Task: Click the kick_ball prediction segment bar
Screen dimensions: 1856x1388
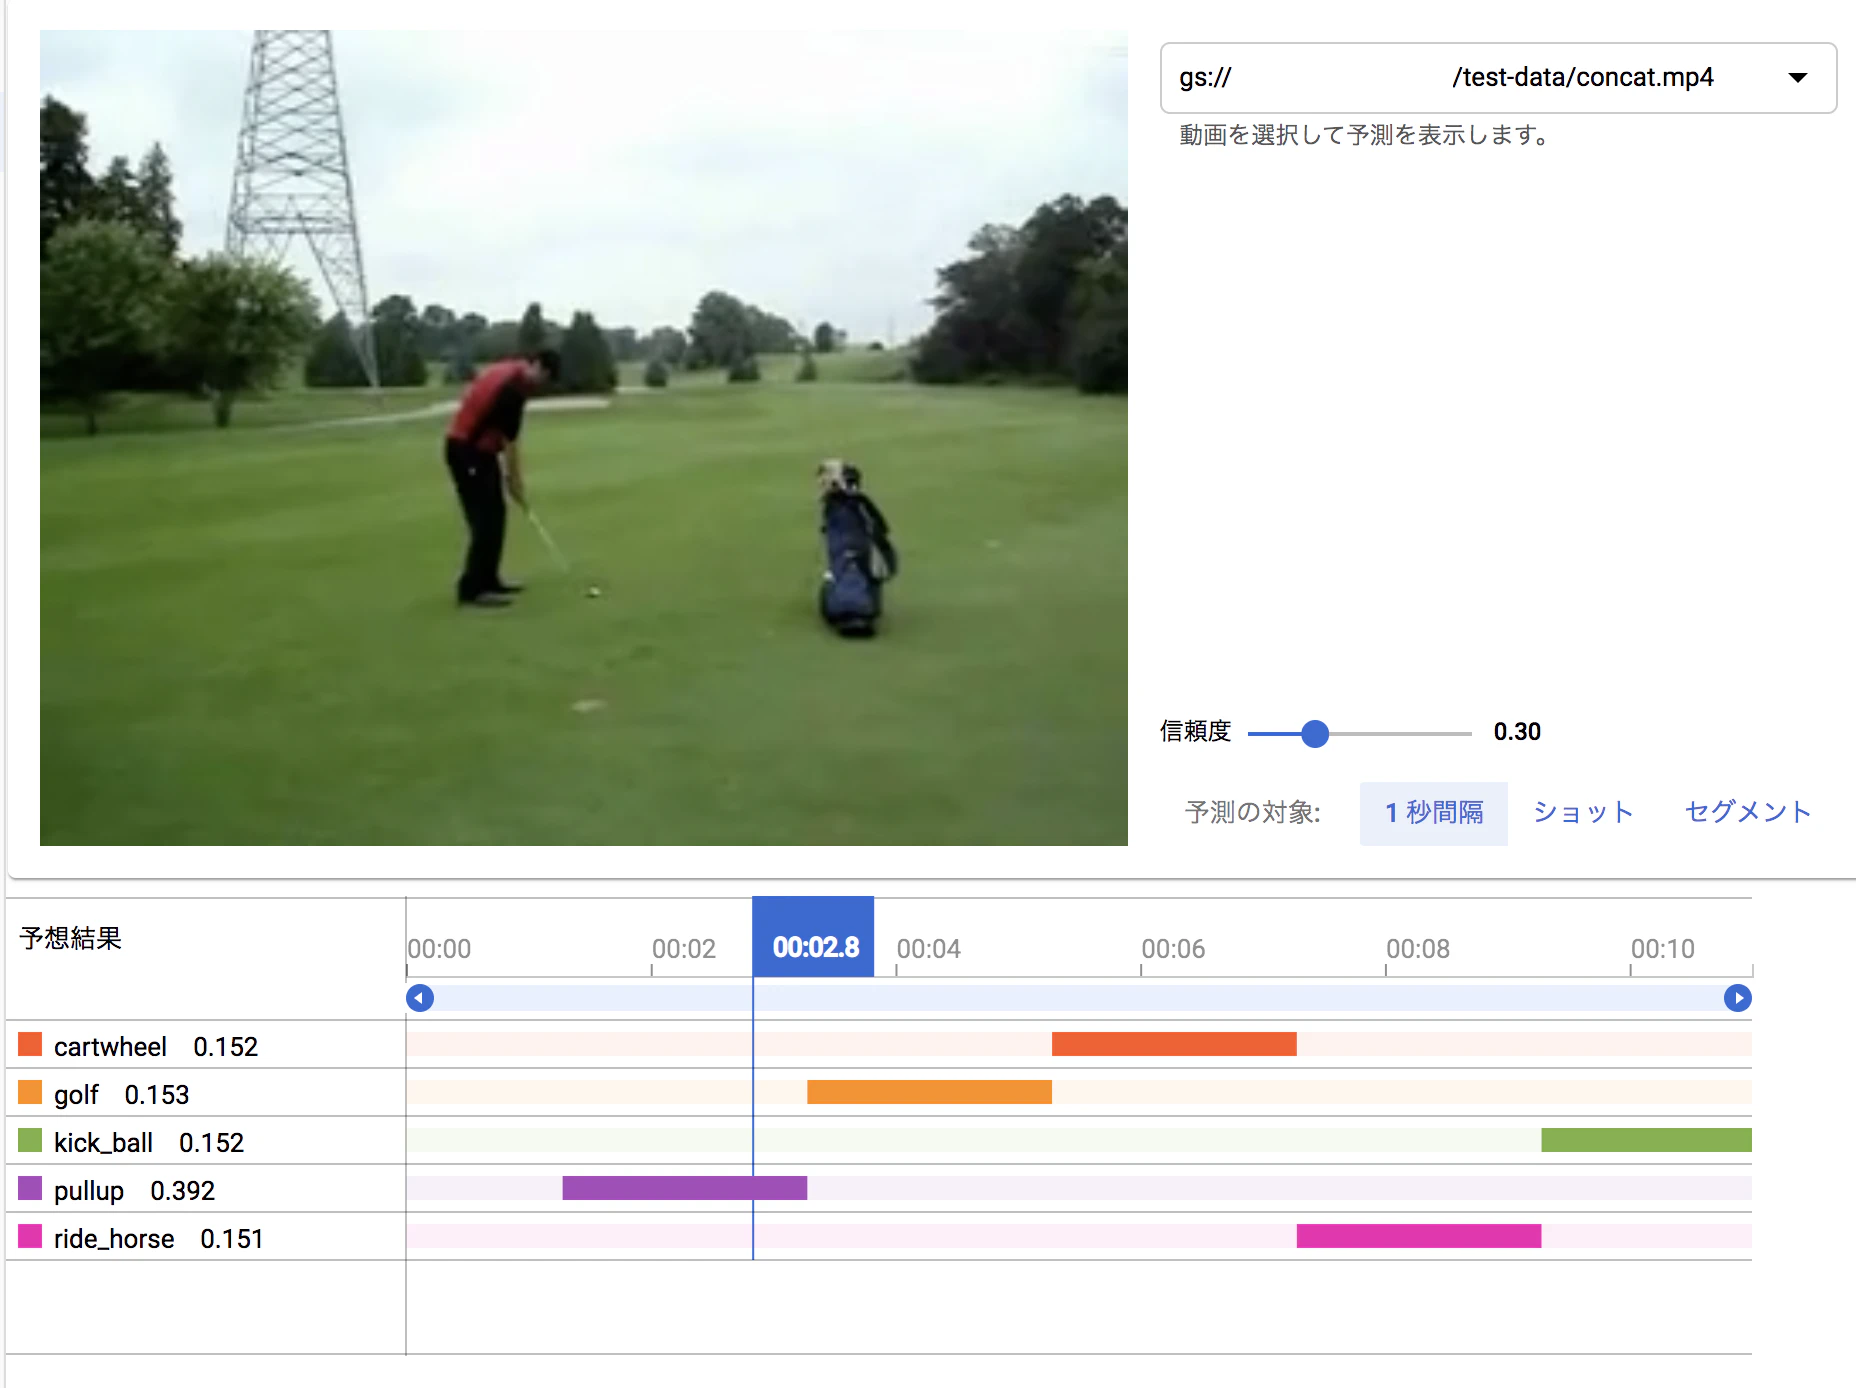Action: click(x=1646, y=1140)
